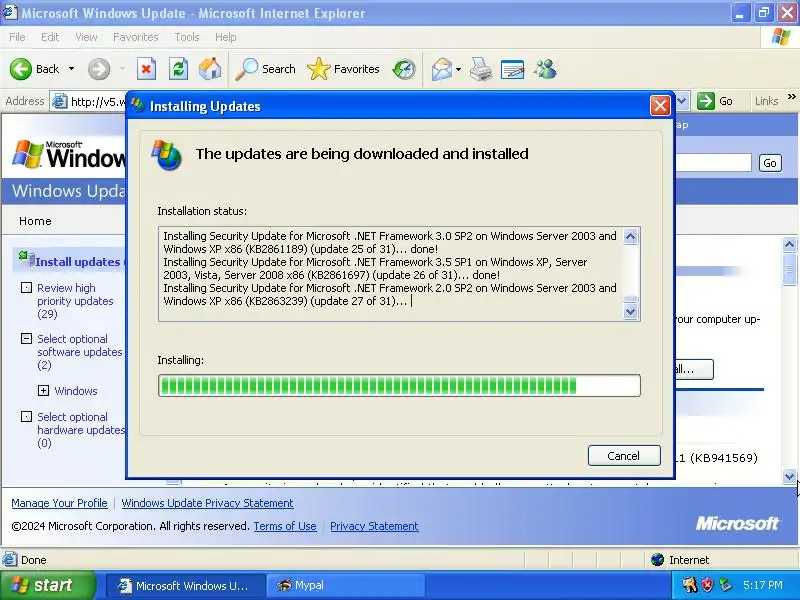Click the Stop page loading icon
This screenshot has height=600, width=800.
pos(146,69)
